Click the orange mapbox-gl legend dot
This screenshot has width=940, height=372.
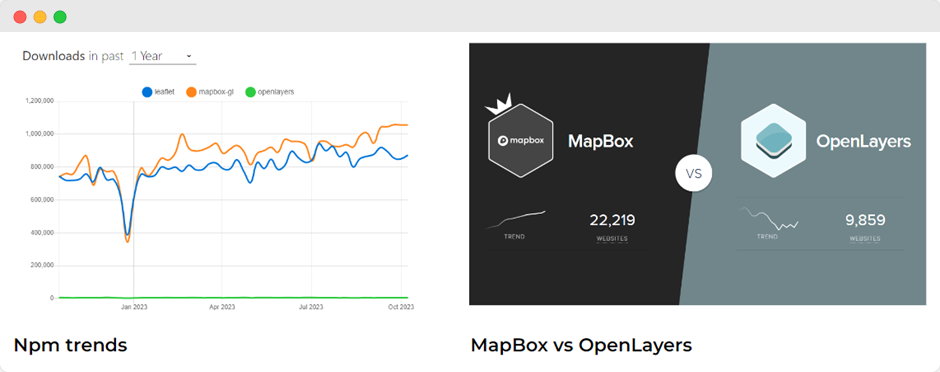click(191, 92)
